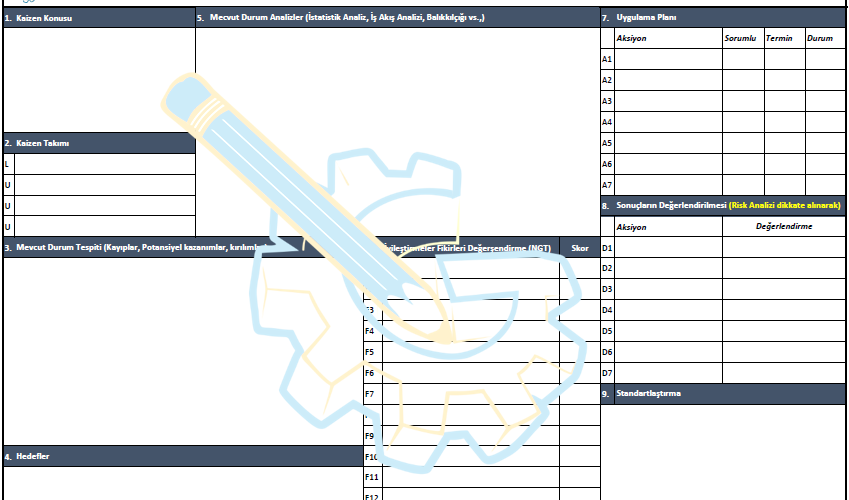
Task: Click the "Skor" column header
Action: point(579,247)
